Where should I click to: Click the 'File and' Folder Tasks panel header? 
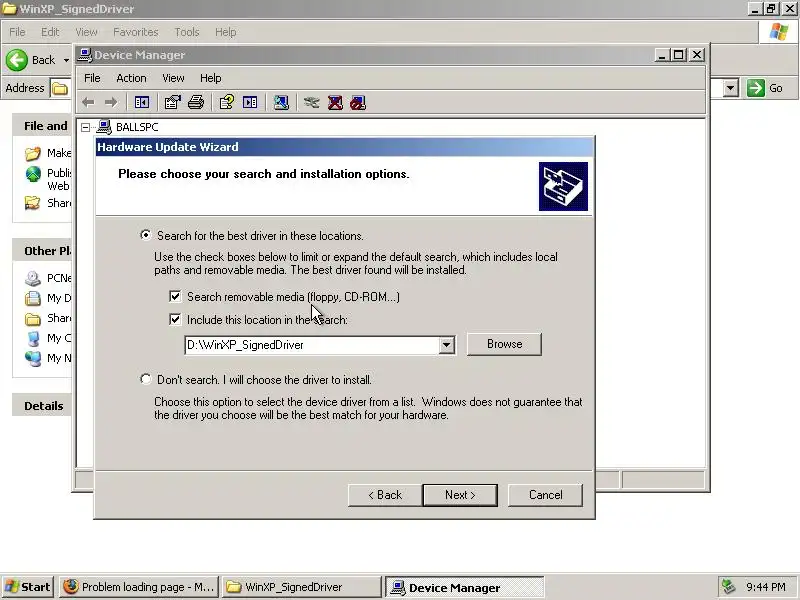(44, 126)
